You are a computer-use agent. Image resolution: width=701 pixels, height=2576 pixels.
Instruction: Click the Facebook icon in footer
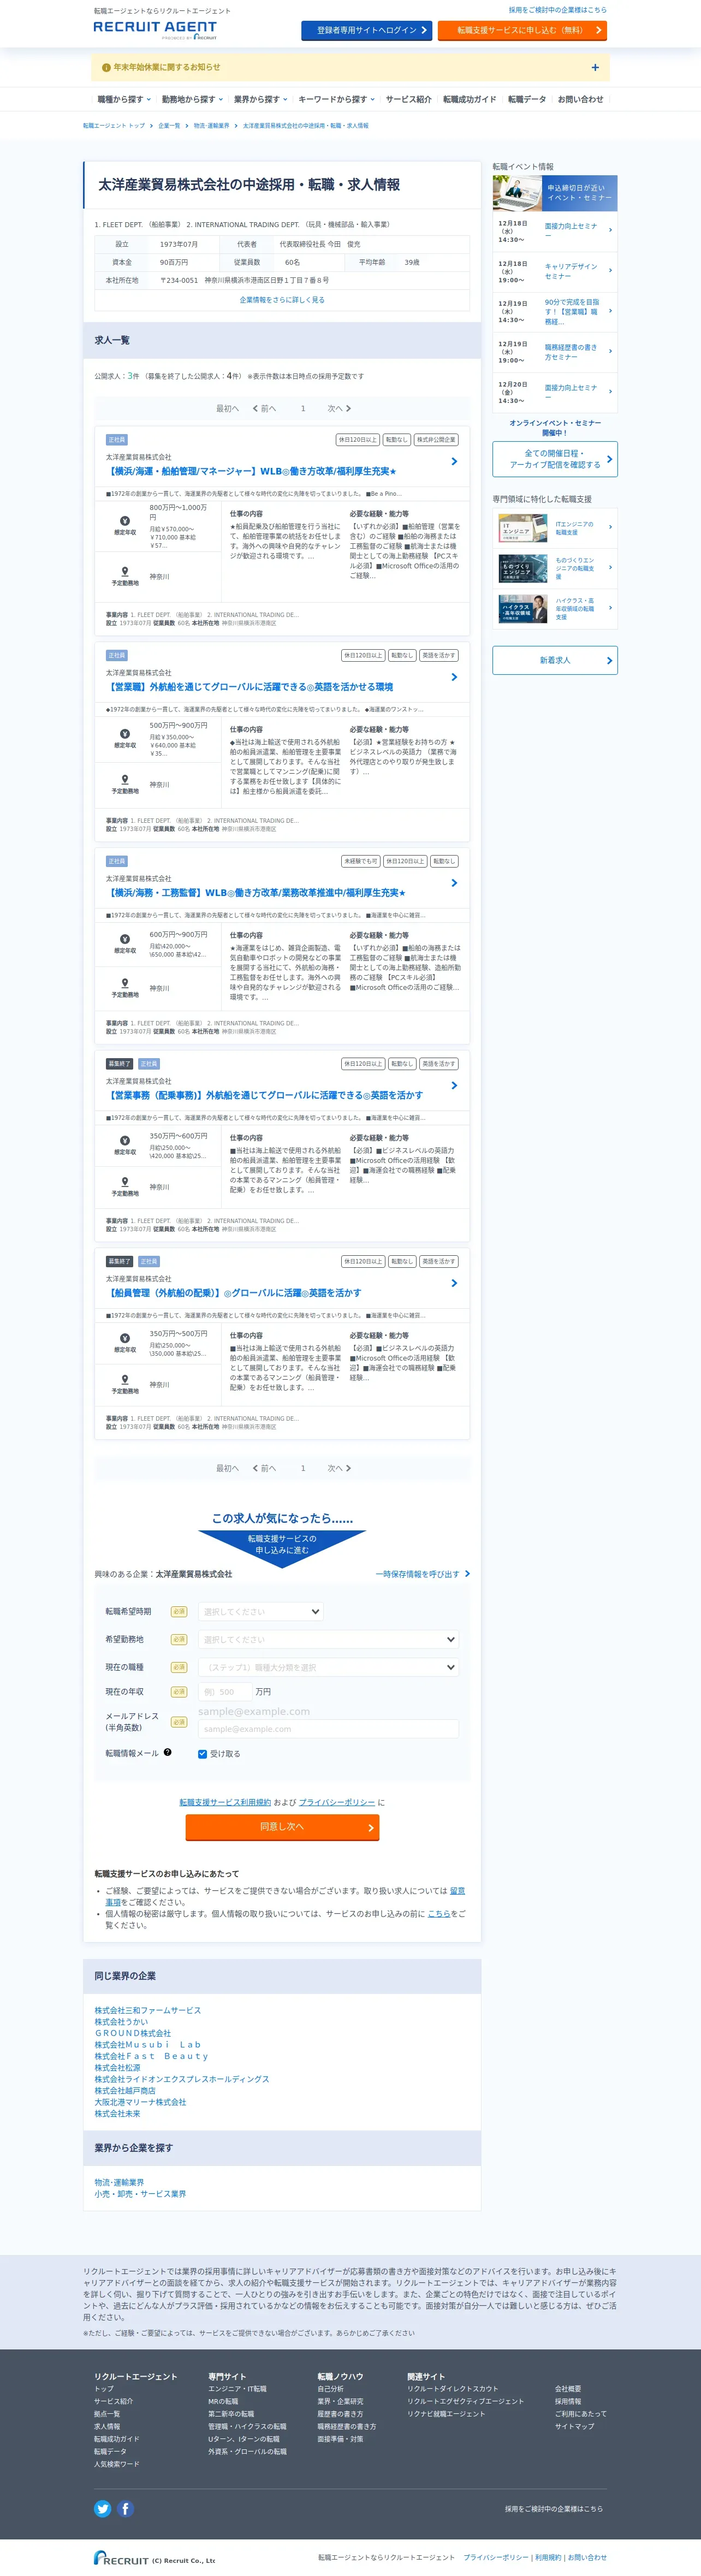(x=125, y=2508)
